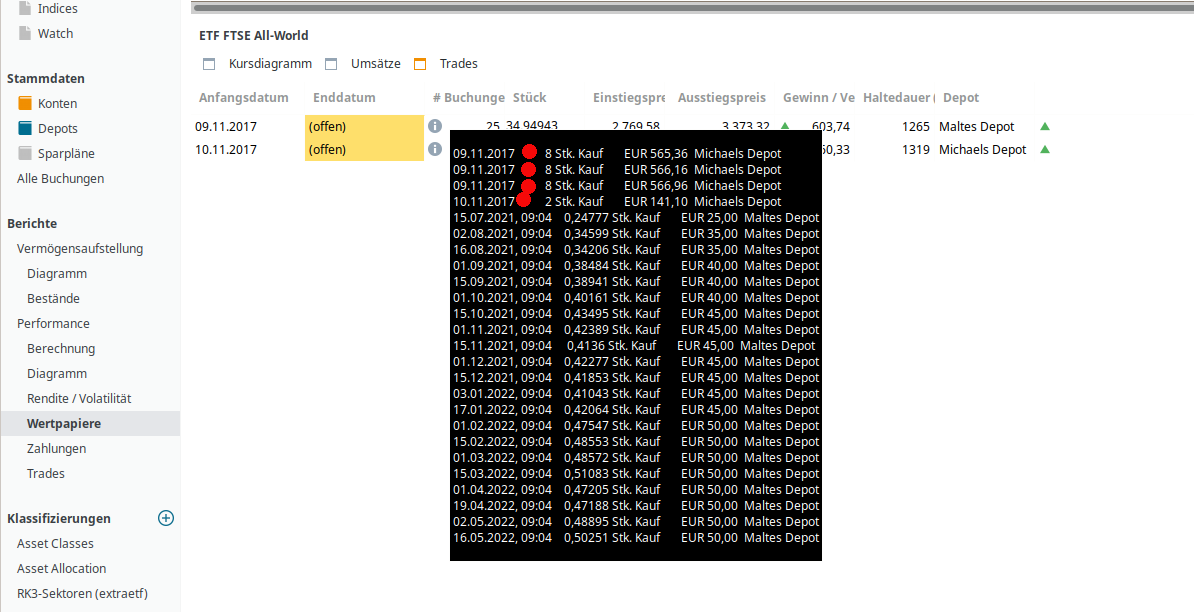Sort by Stück column
This screenshot has height=612, width=1194.
(529, 97)
